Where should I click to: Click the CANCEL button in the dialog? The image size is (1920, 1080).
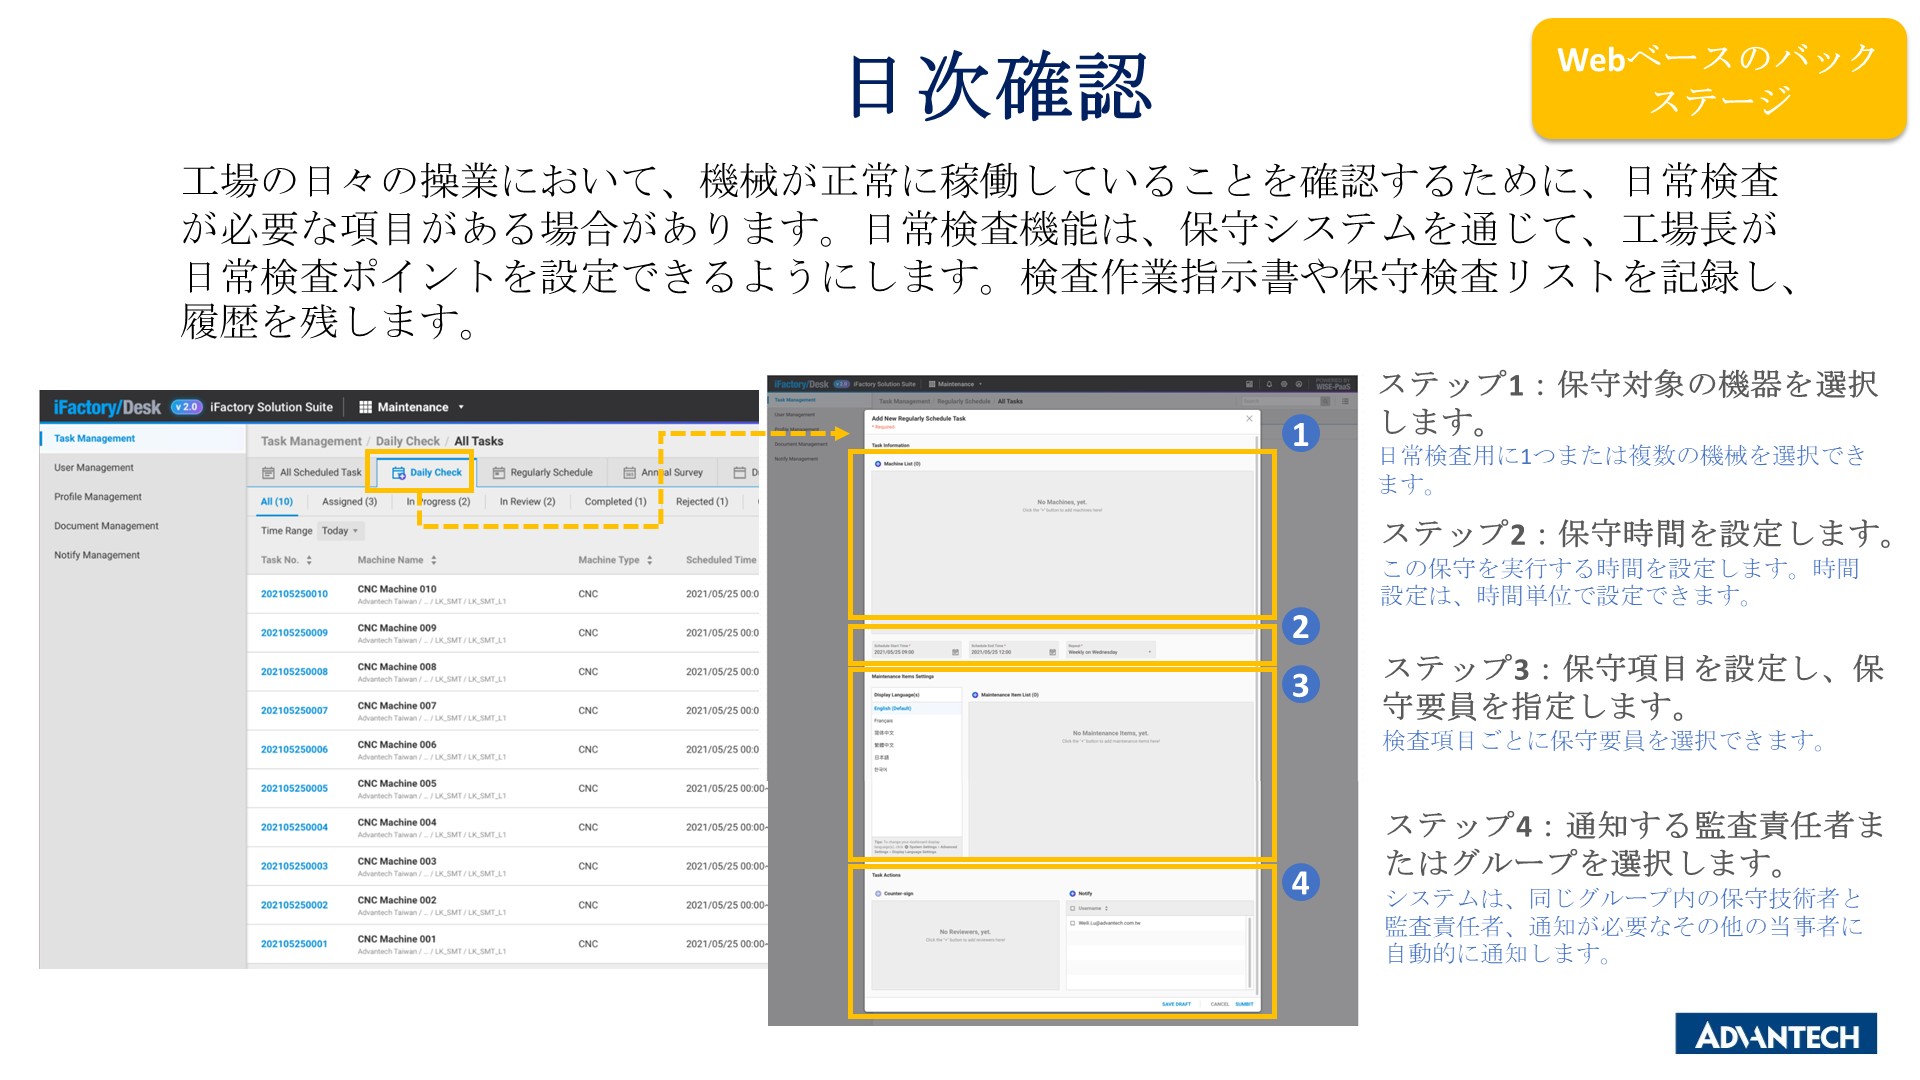pyautogui.click(x=1220, y=1004)
